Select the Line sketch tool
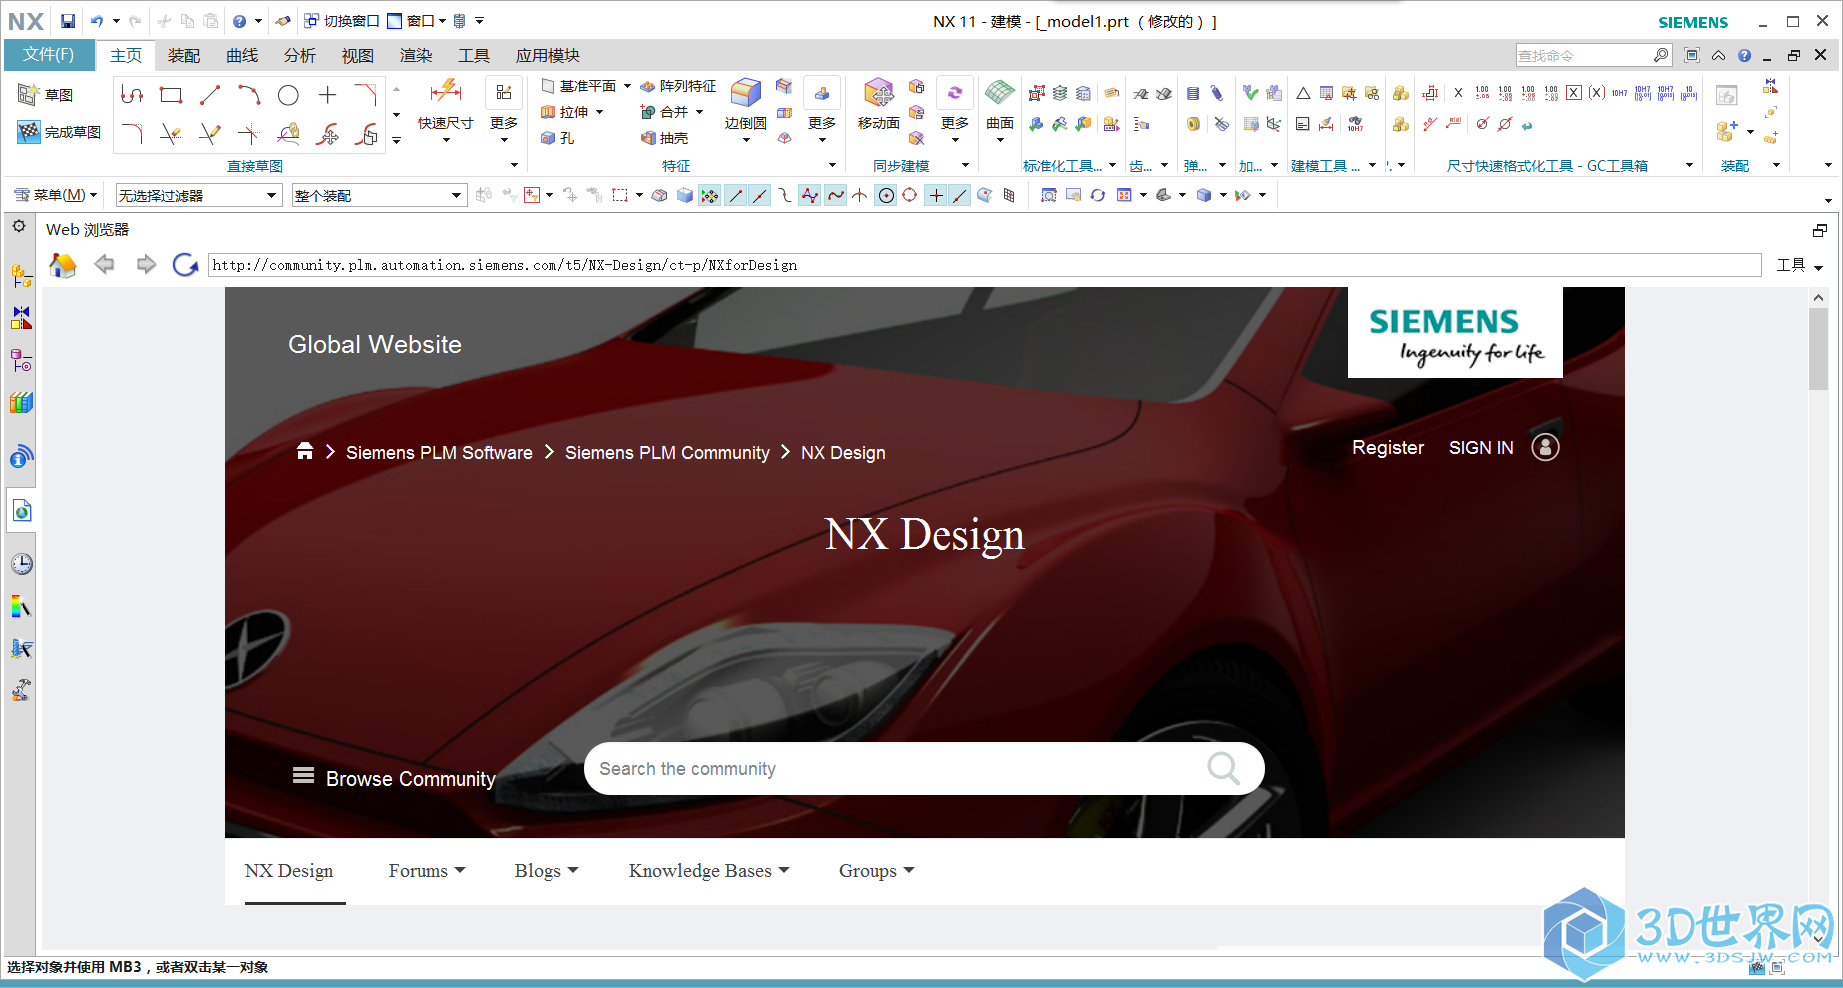The image size is (1843, 988). click(210, 95)
